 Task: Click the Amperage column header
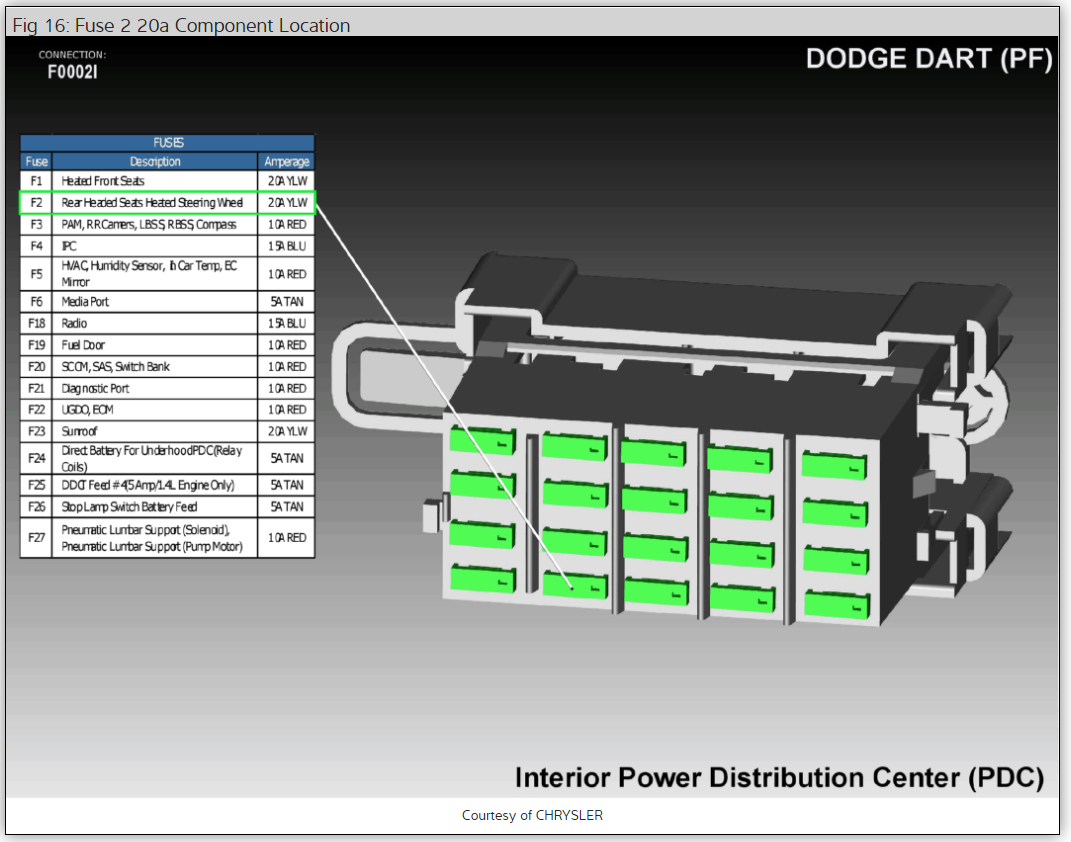[x=286, y=161]
